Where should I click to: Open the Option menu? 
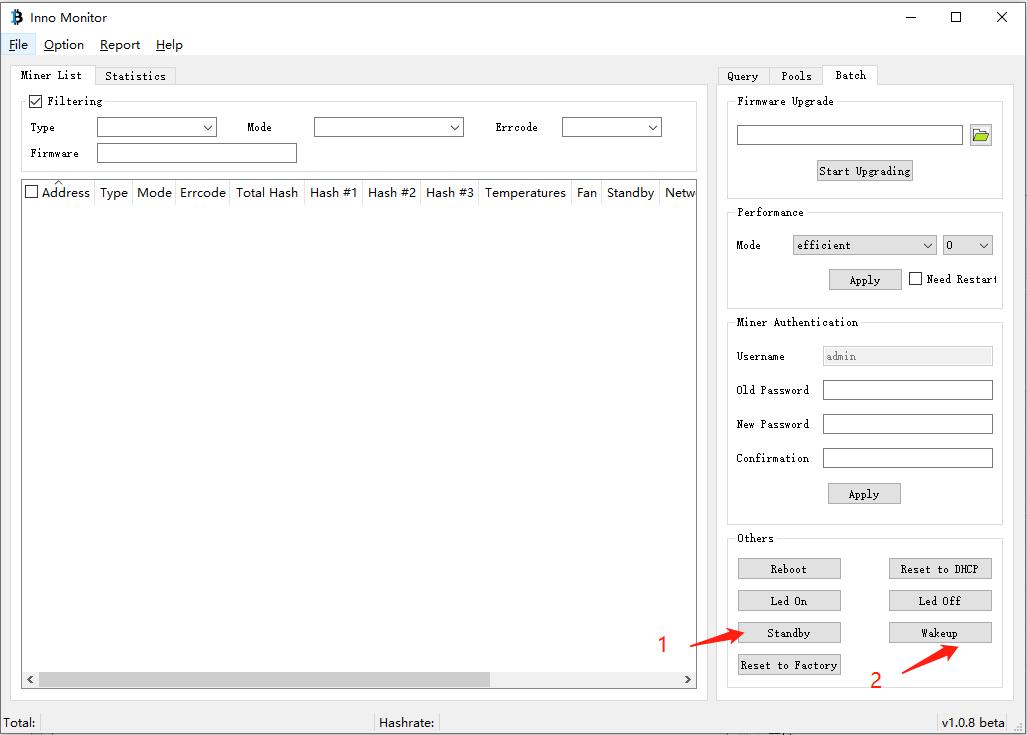tap(64, 45)
